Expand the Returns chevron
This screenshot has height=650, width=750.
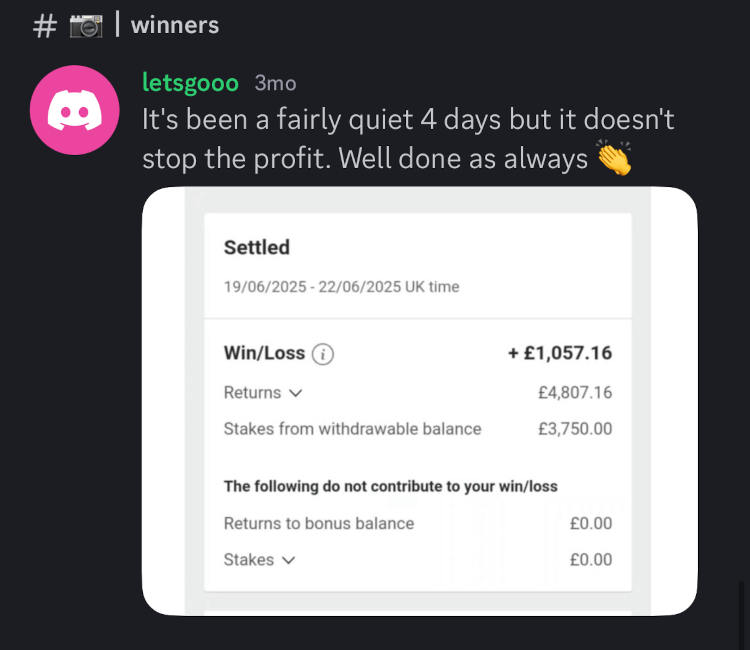[295, 393]
